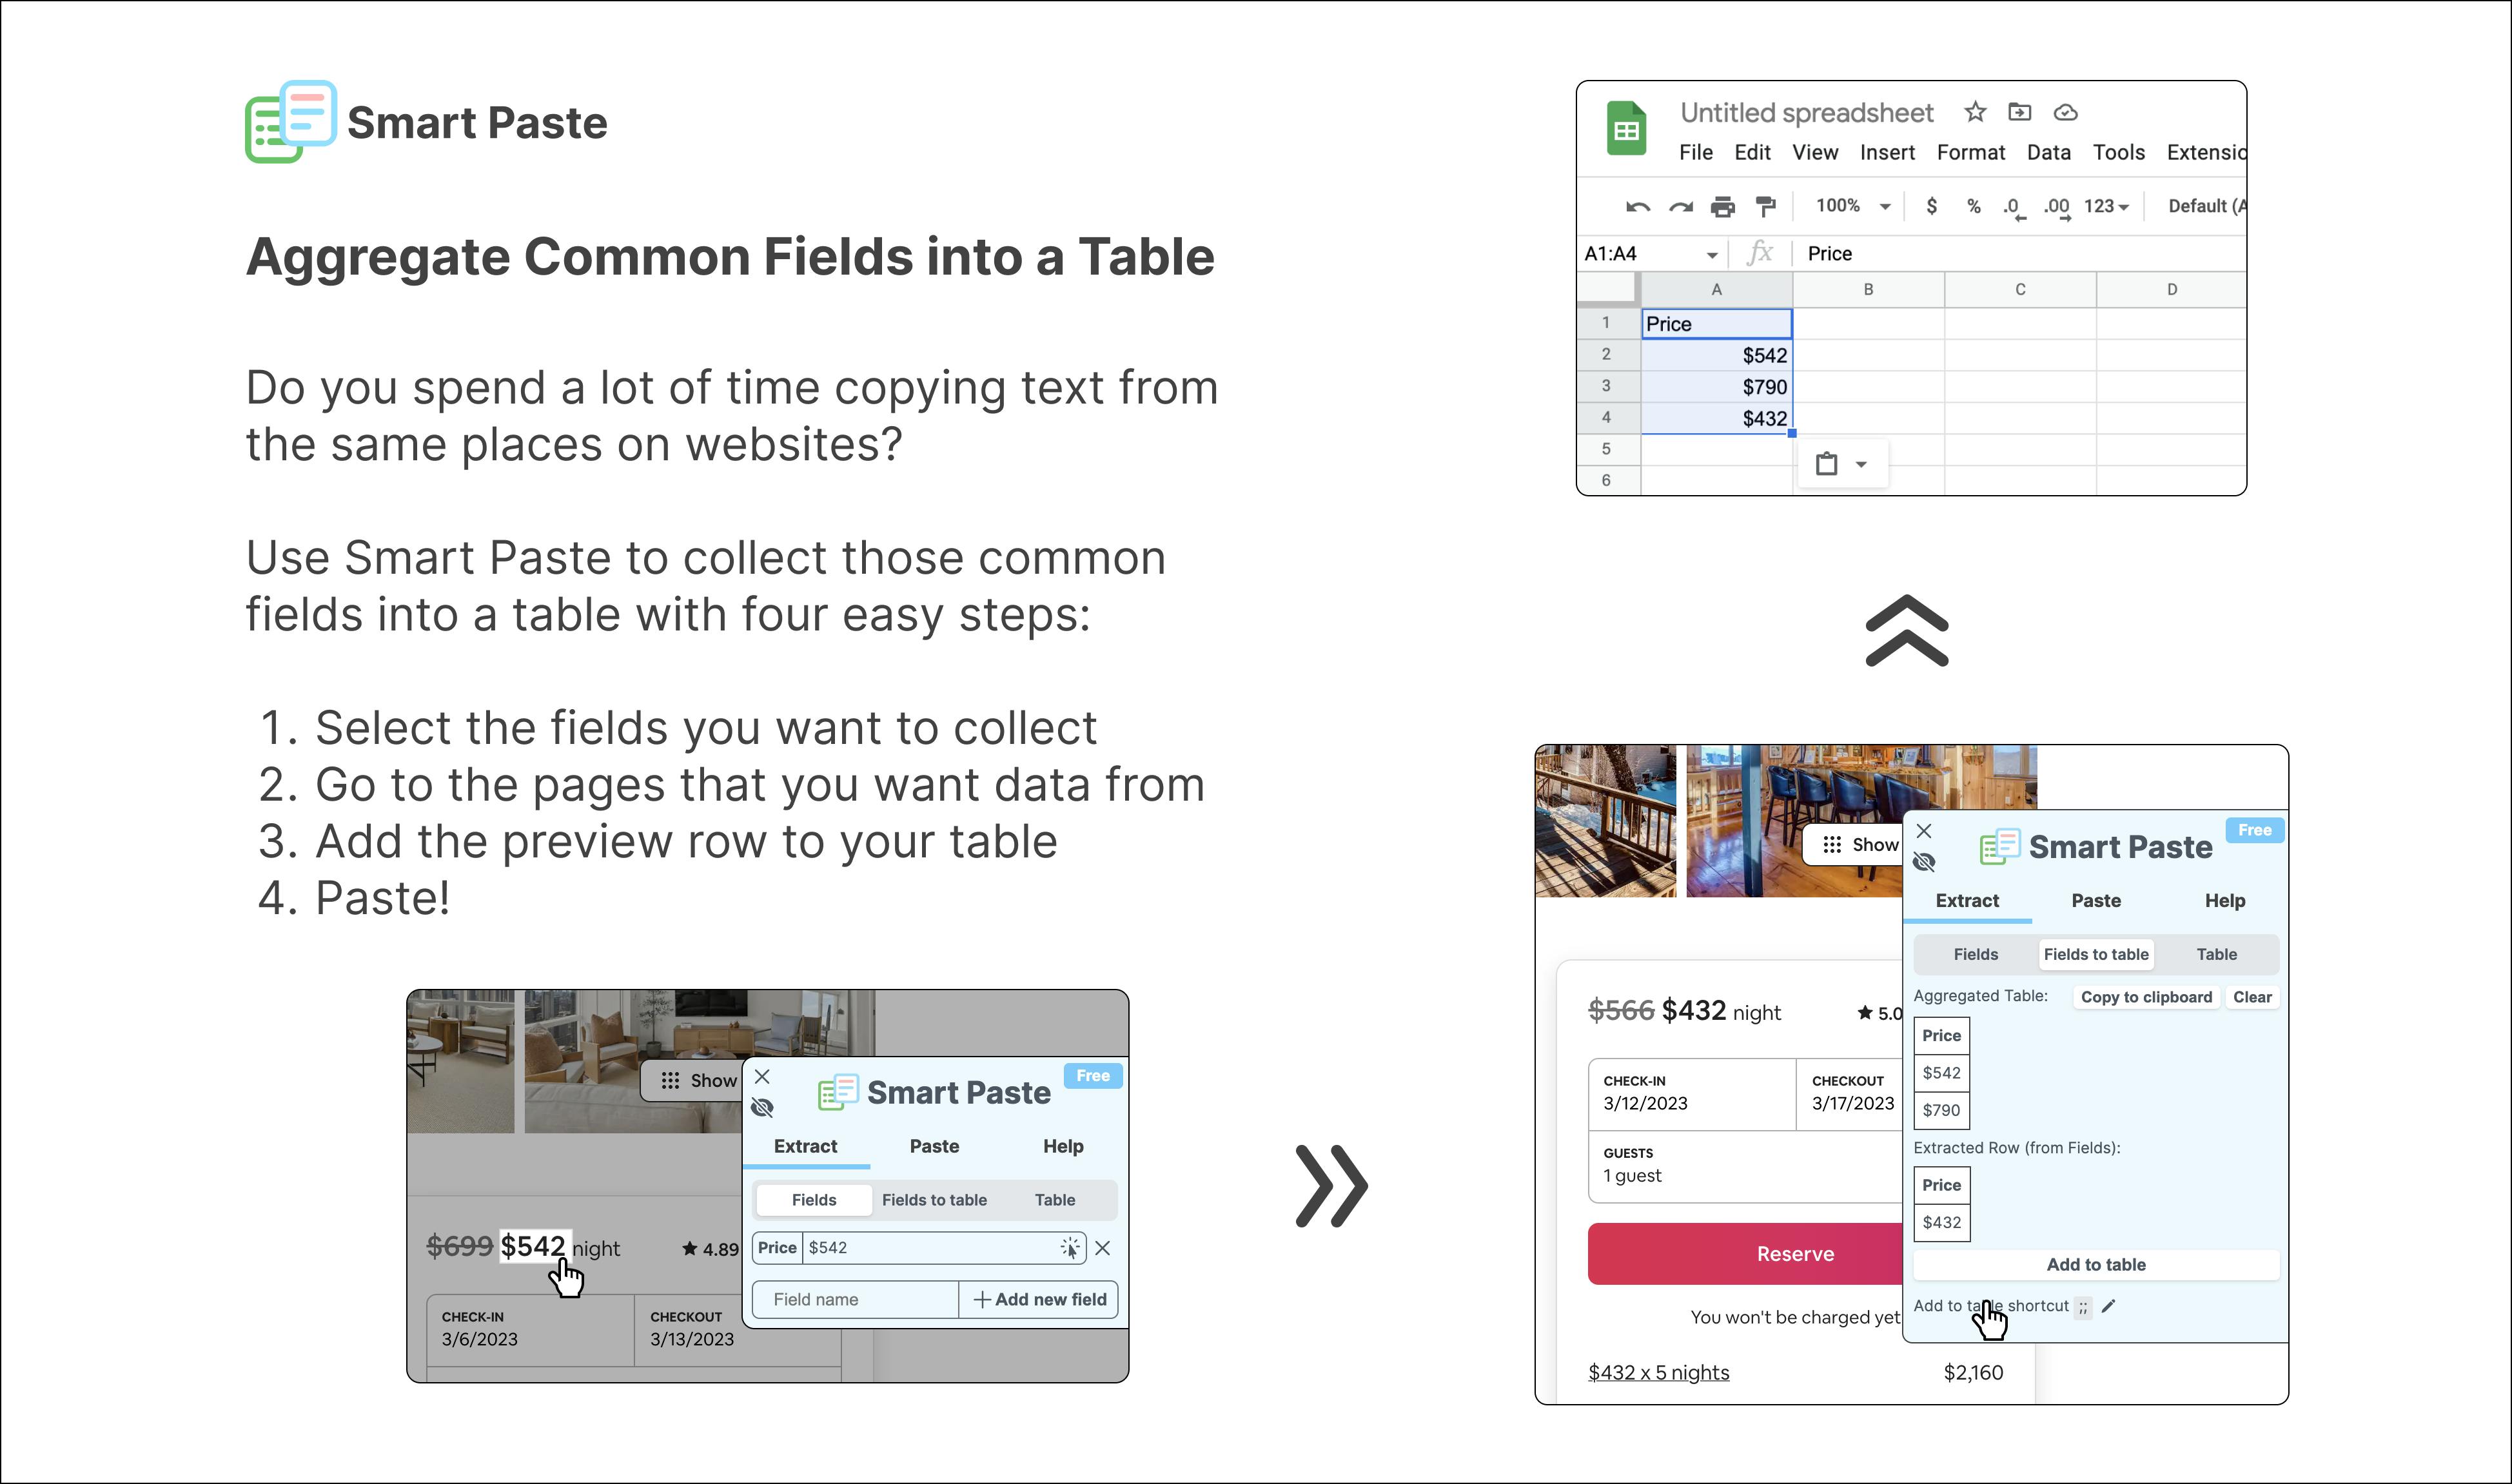This screenshot has height=1484, width=2512.
Task: Click the Field name input box
Action: pyautogui.click(x=856, y=1300)
